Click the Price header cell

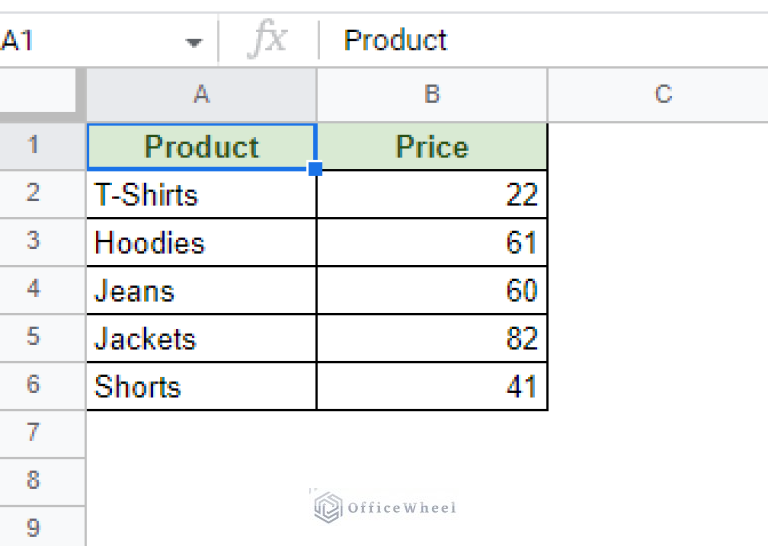(432, 147)
